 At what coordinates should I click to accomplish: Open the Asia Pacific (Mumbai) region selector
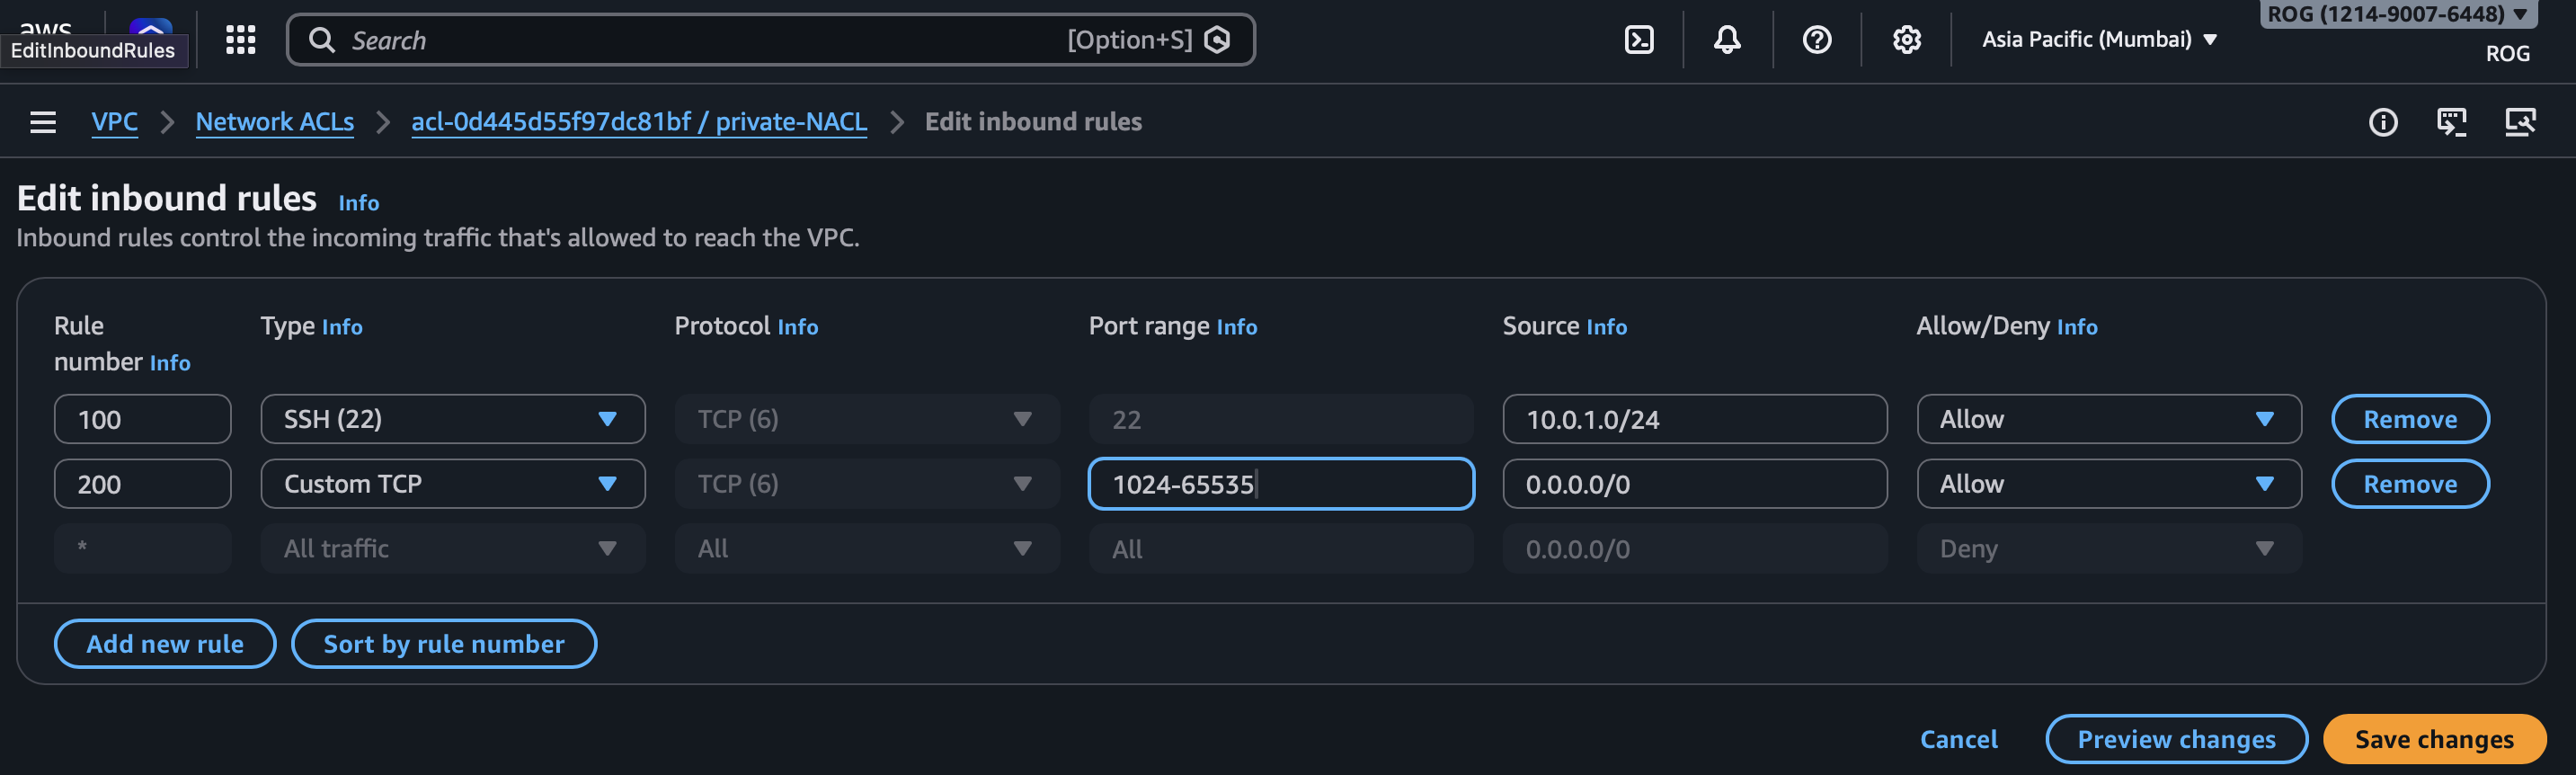tap(2099, 40)
